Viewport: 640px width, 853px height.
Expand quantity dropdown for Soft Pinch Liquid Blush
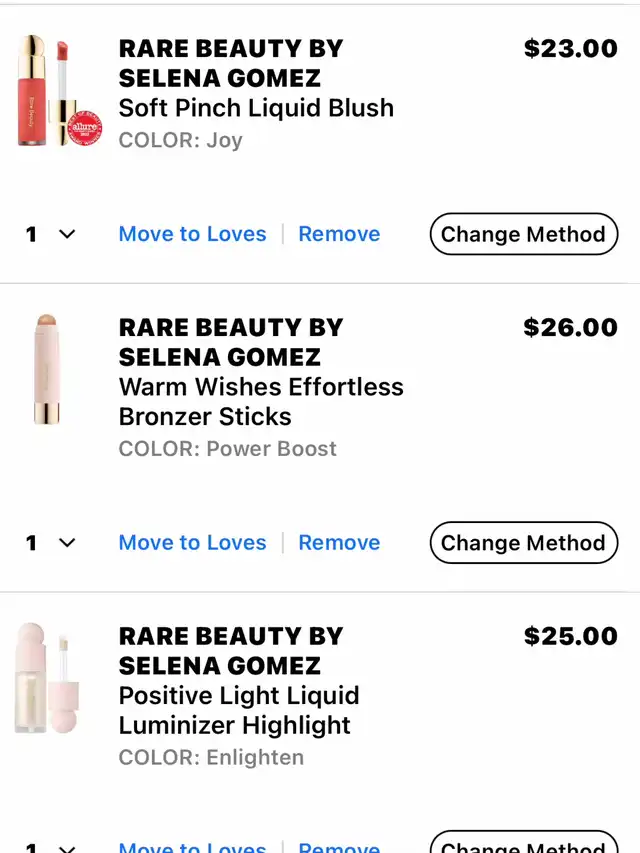[50, 234]
